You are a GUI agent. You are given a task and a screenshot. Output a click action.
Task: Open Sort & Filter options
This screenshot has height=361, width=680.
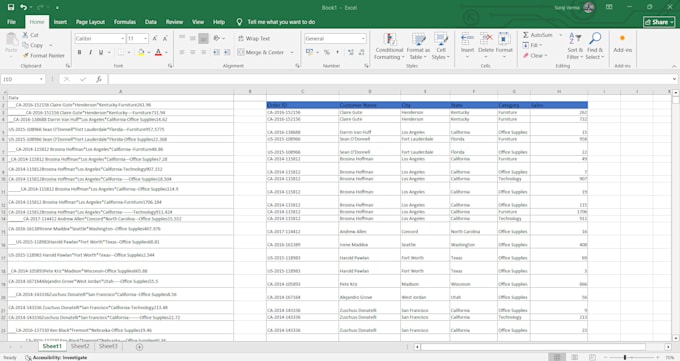point(575,46)
